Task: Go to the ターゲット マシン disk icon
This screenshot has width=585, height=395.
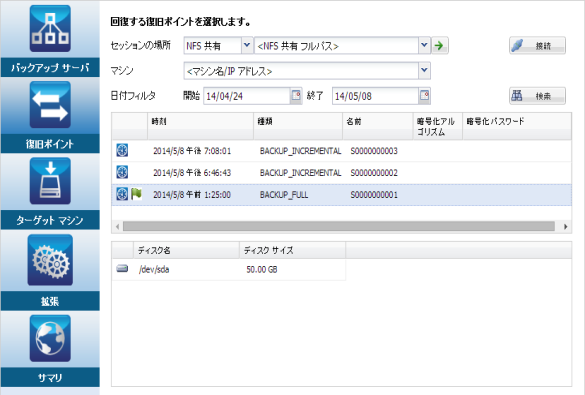Action: coord(50,181)
